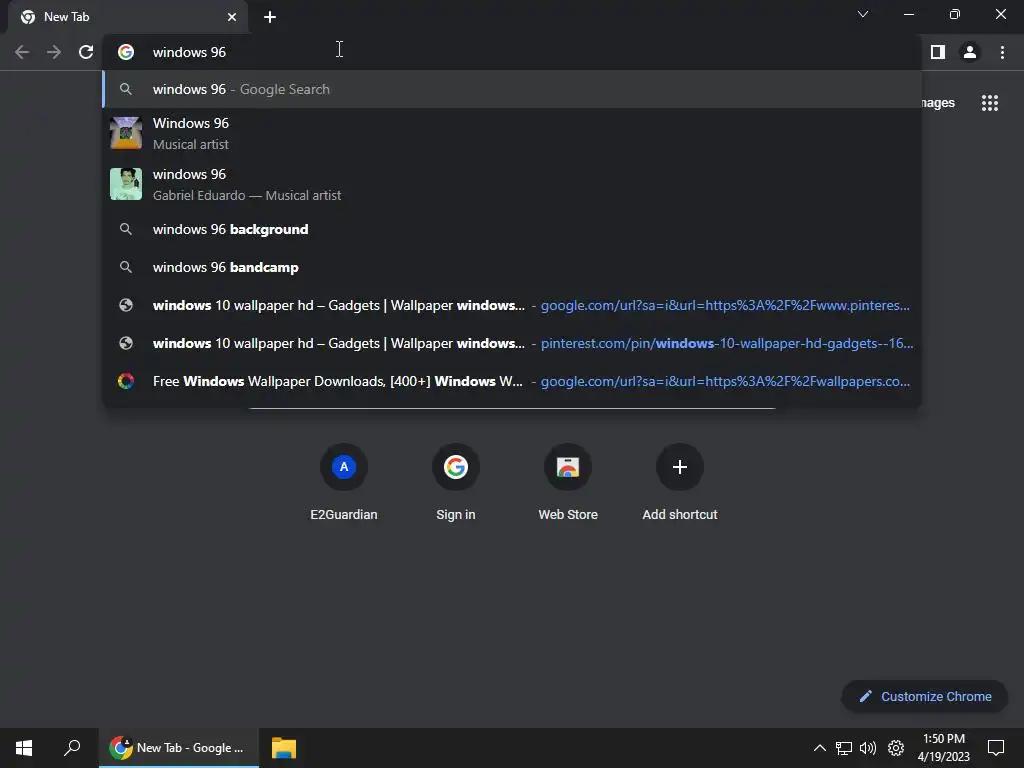The width and height of the screenshot is (1024, 768).
Task: Click the Add shortcut button
Action: [680, 483]
